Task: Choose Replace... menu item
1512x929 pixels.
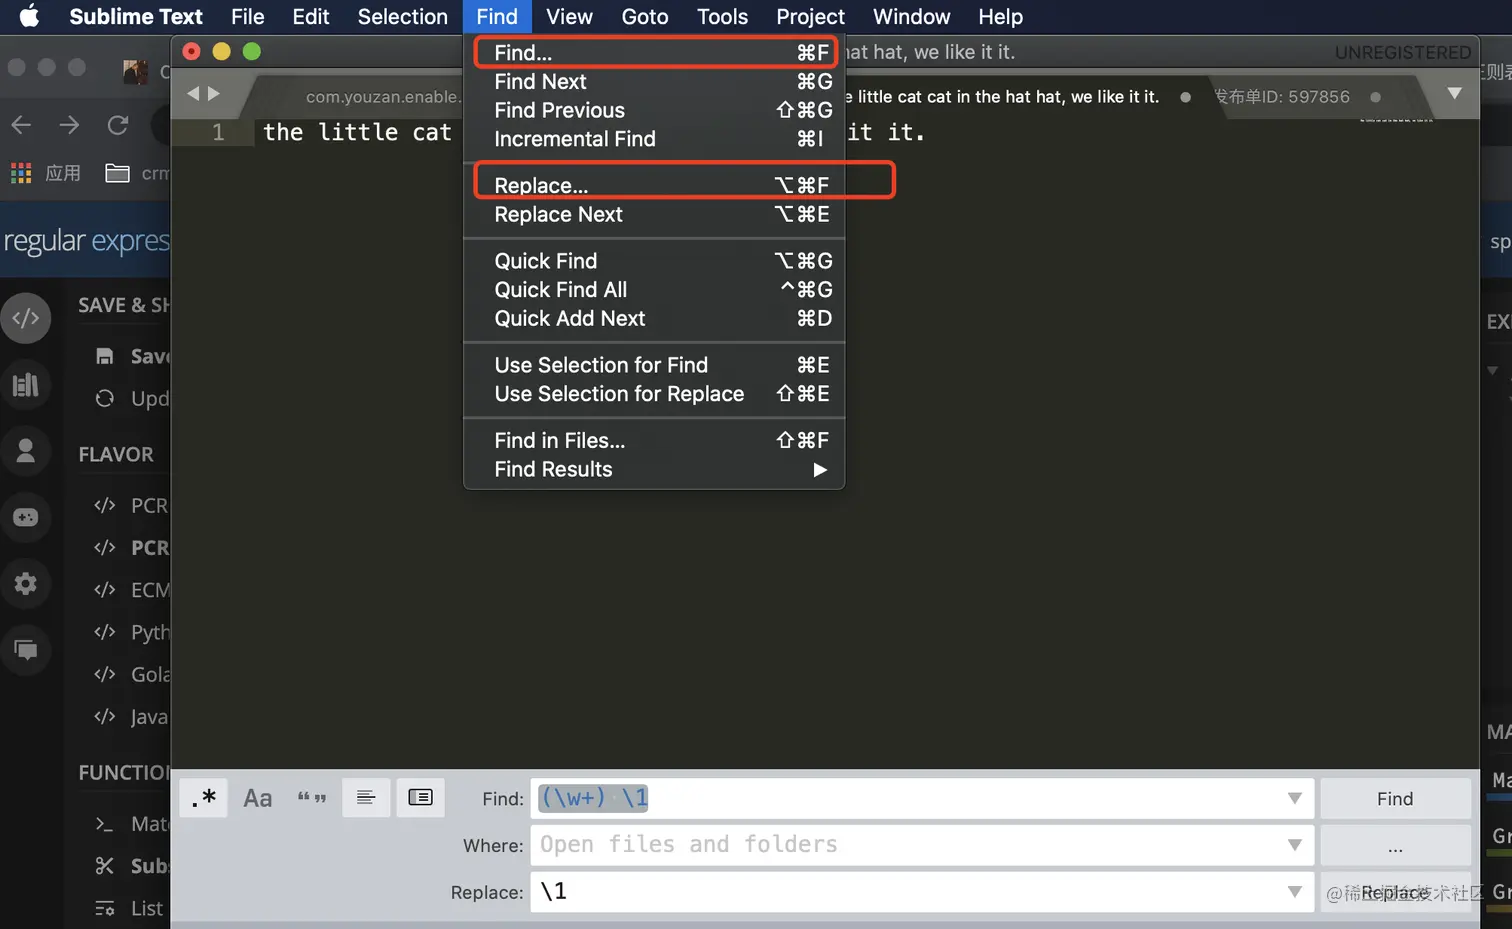Action: [654, 185]
